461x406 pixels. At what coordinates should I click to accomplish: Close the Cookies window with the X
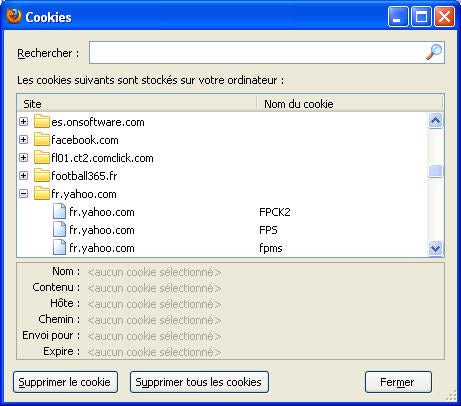tap(444, 17)
